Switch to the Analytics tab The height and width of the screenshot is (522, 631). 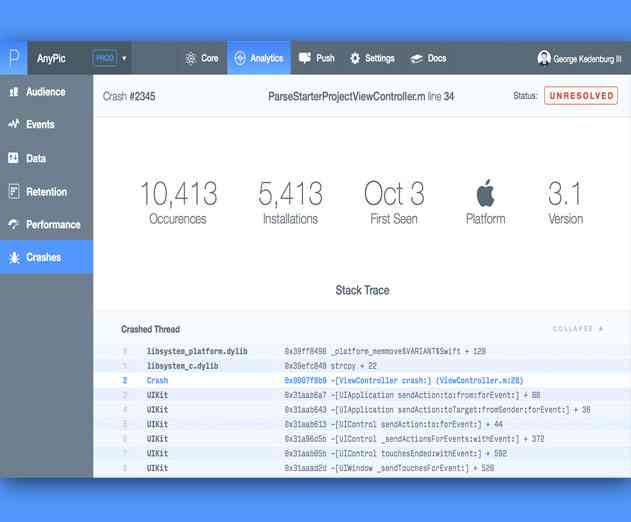pyautogui.click(x=259, y=58)
